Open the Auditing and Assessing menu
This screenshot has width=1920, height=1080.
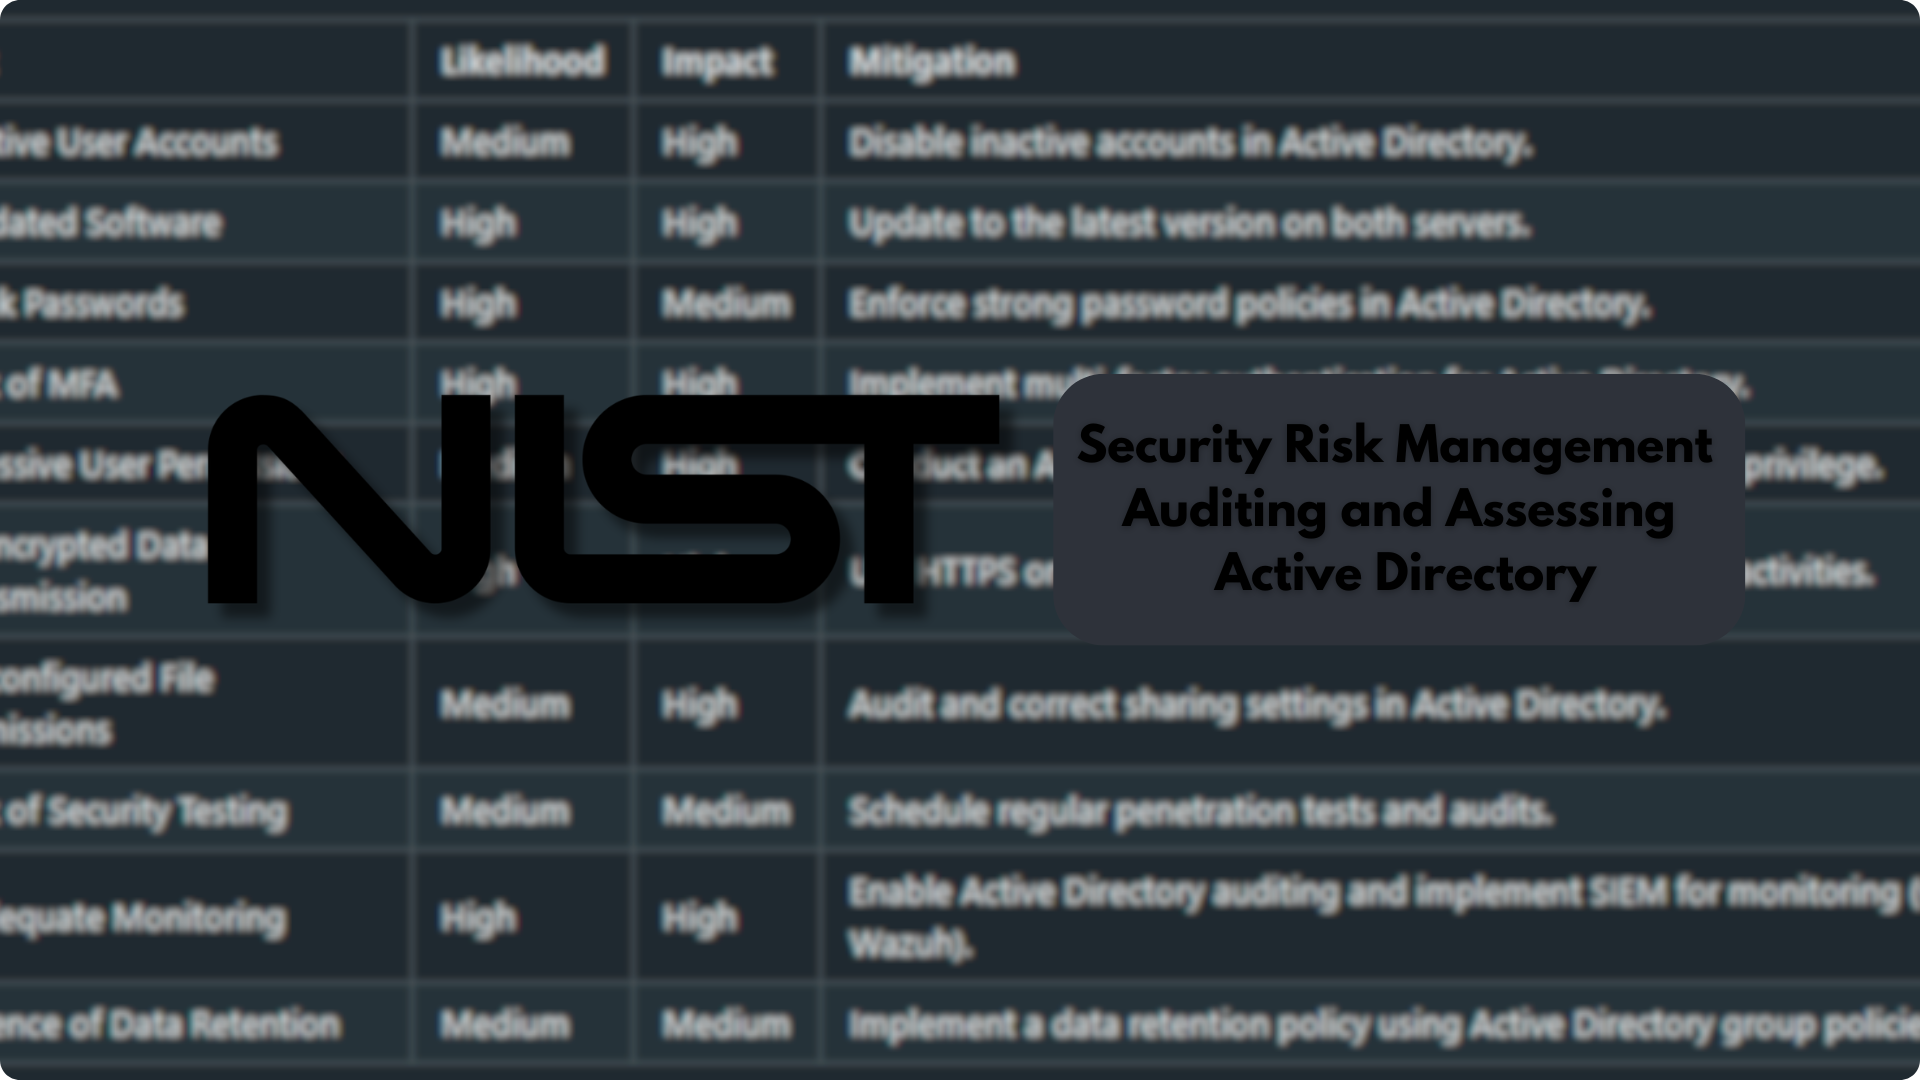1396,510
